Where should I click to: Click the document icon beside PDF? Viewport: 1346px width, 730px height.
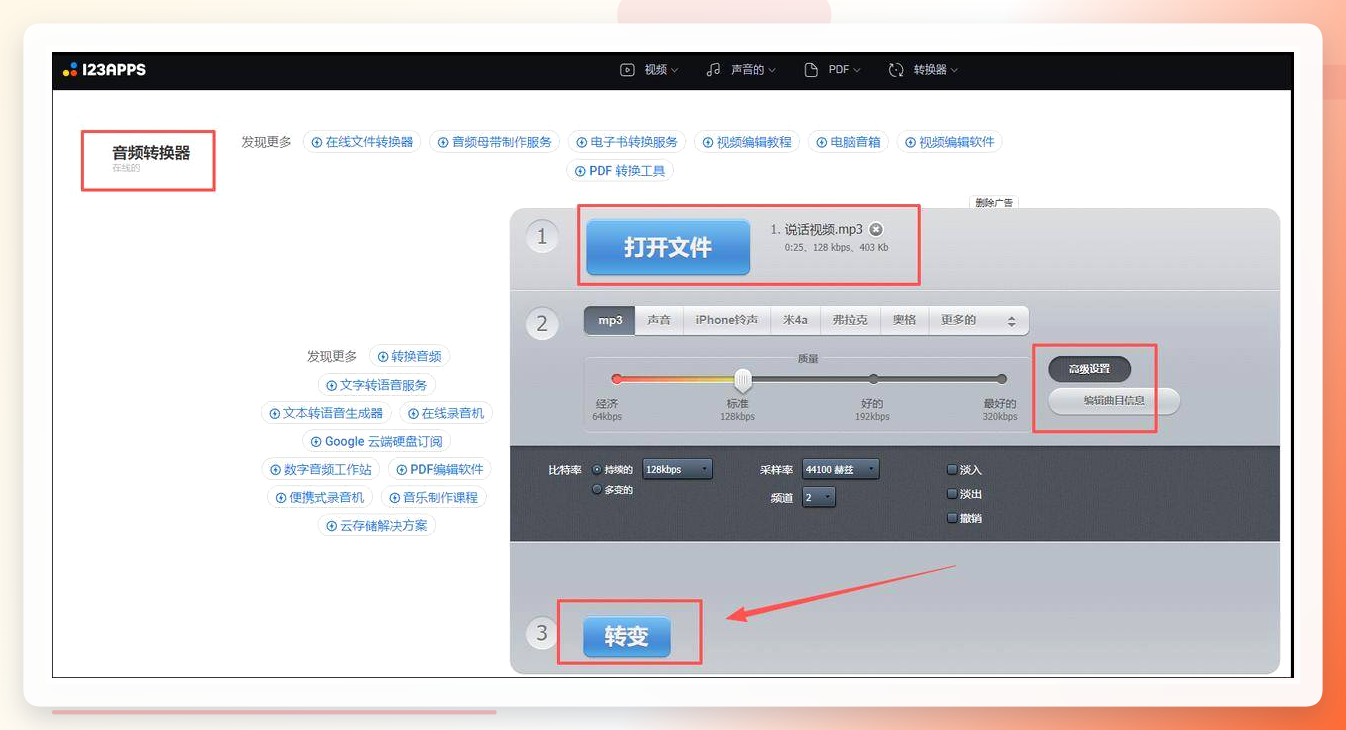[811, 70]
